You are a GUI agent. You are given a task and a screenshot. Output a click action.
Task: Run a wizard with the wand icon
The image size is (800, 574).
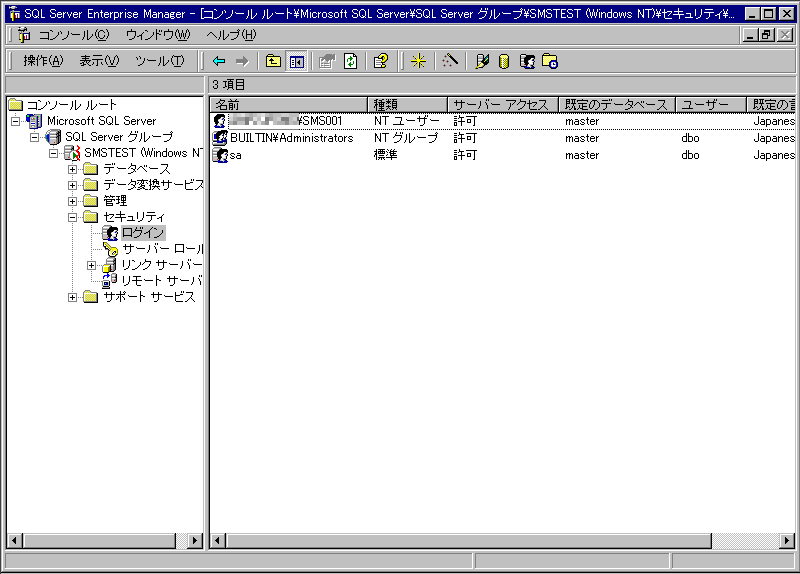[449, 61]
